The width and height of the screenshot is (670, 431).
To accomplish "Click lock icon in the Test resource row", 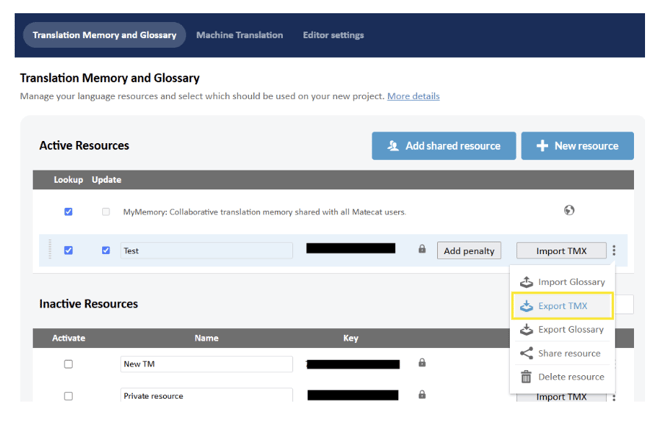I will [x=422, y=250].
